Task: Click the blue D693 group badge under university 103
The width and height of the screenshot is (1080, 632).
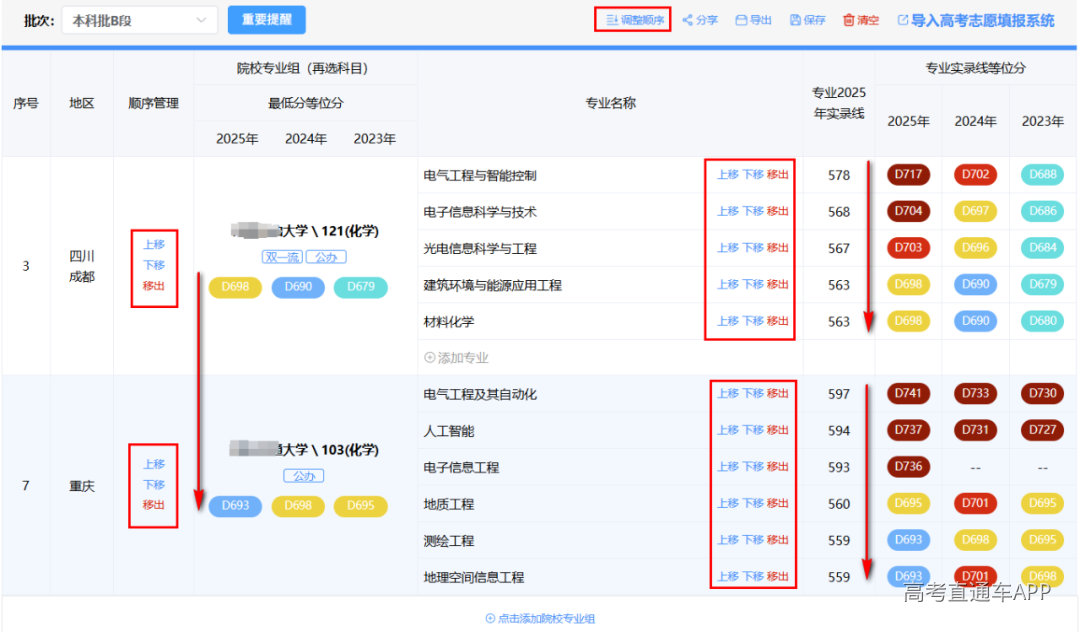Action: (x=235, y=506)
